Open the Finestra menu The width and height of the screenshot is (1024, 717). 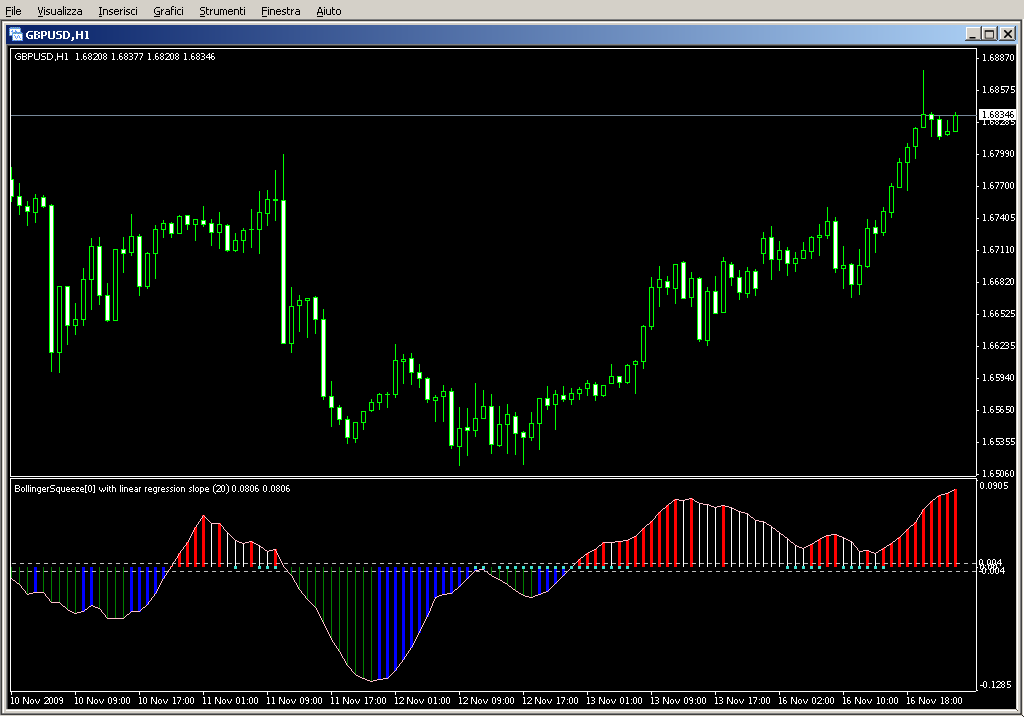click(x=280, y=11)
